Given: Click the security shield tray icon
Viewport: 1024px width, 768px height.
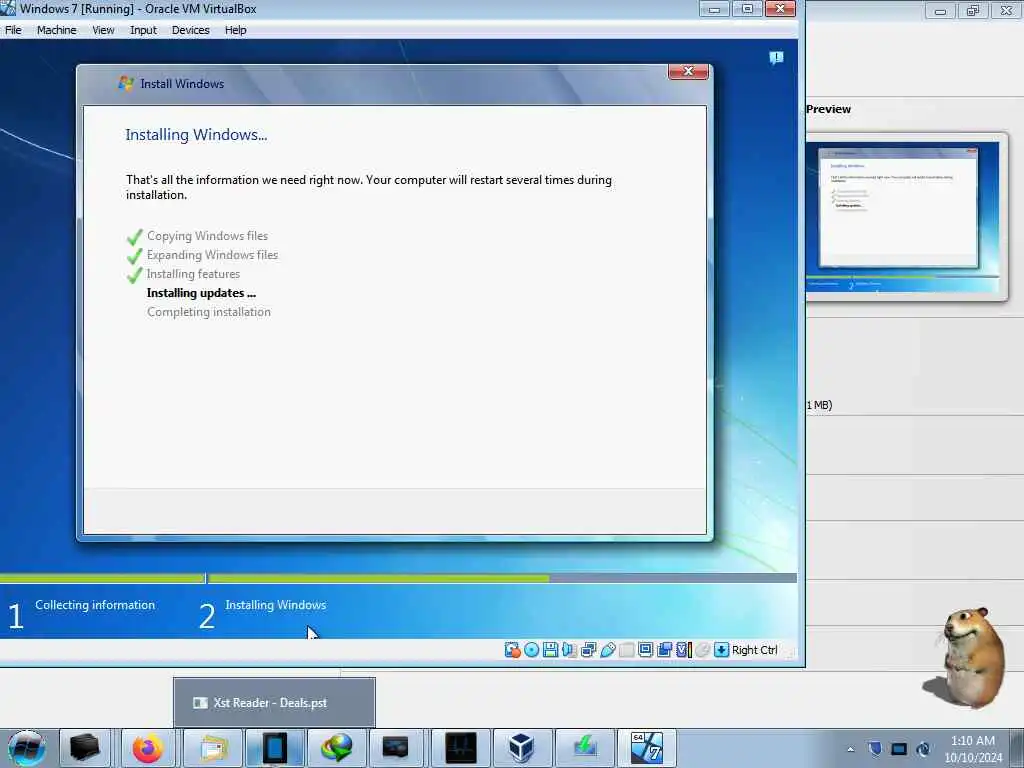Looking at the screenshot, I should [x=875, y=749].
